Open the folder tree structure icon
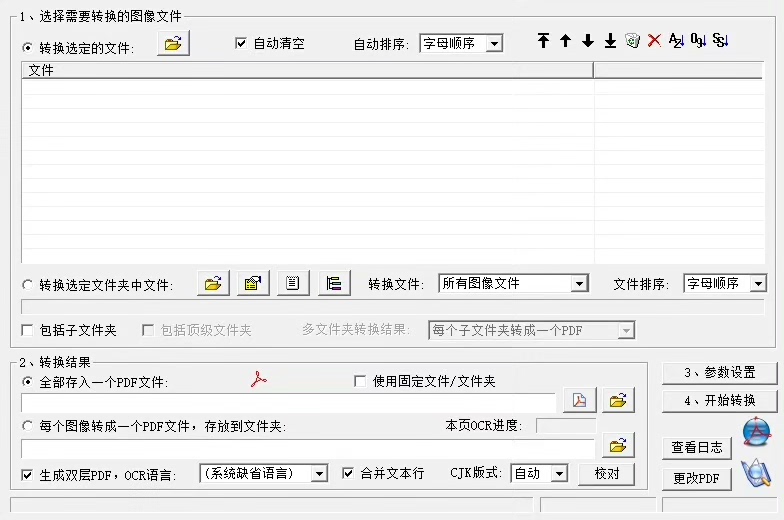This screenshot has width=784, height=520. pyautogui.click(x=334, y=284)
